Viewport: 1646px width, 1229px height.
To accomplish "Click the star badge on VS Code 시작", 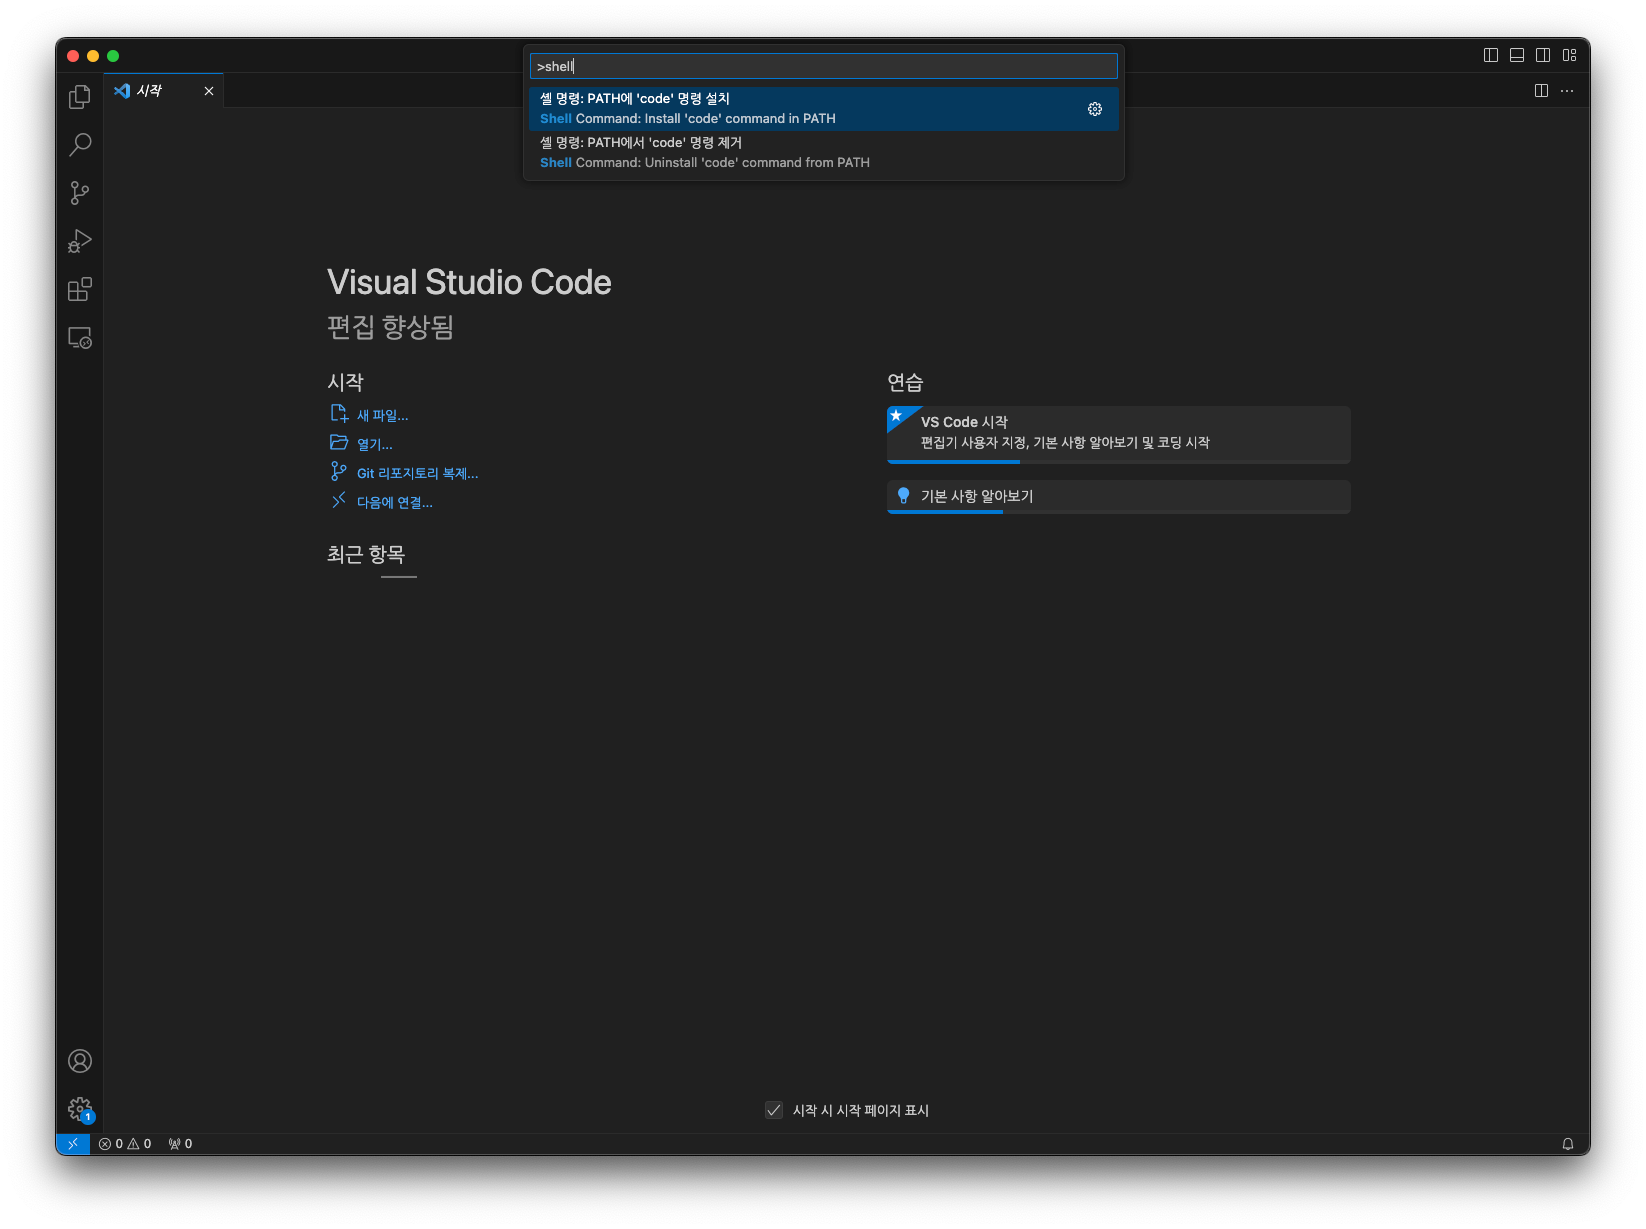I will 897,416.
